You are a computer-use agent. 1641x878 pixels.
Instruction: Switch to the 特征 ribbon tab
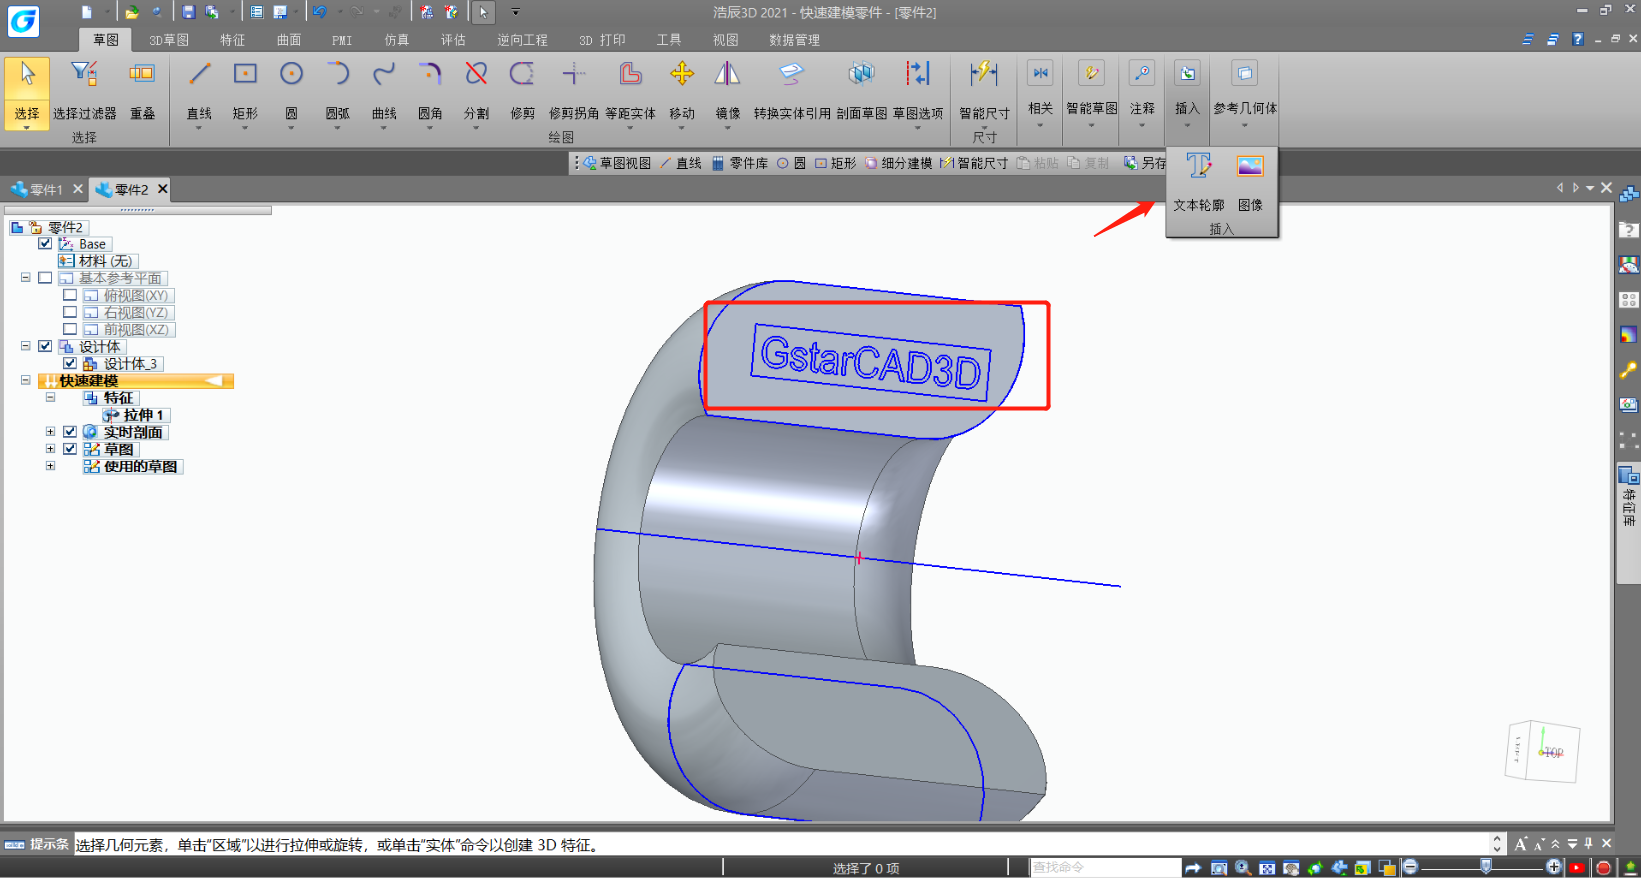232,40
